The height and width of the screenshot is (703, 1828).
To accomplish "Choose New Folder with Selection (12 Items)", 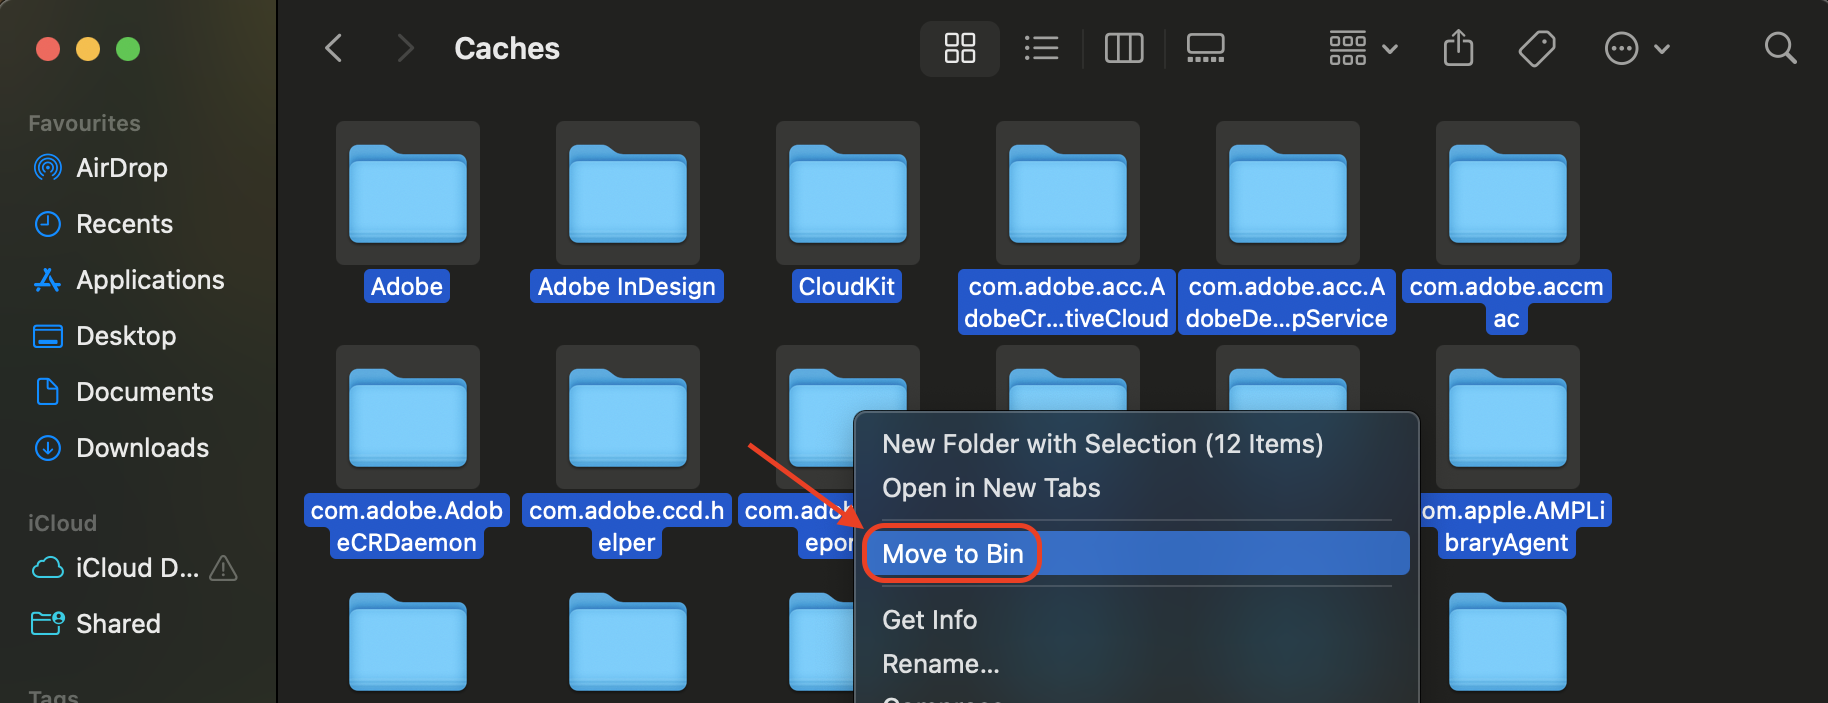I will pyautogui.click(x=1102, y=444).
